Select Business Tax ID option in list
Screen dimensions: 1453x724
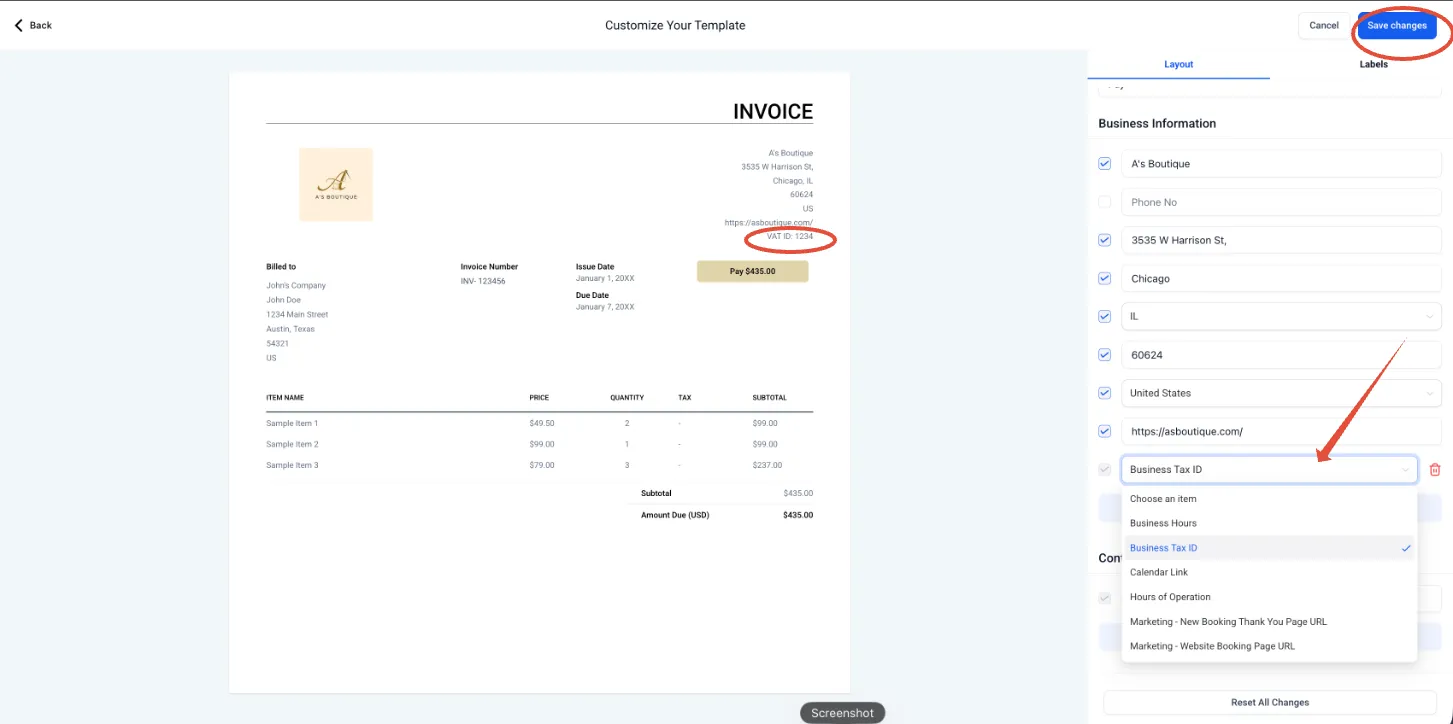pyautogui.click(x=1269, y=548)
